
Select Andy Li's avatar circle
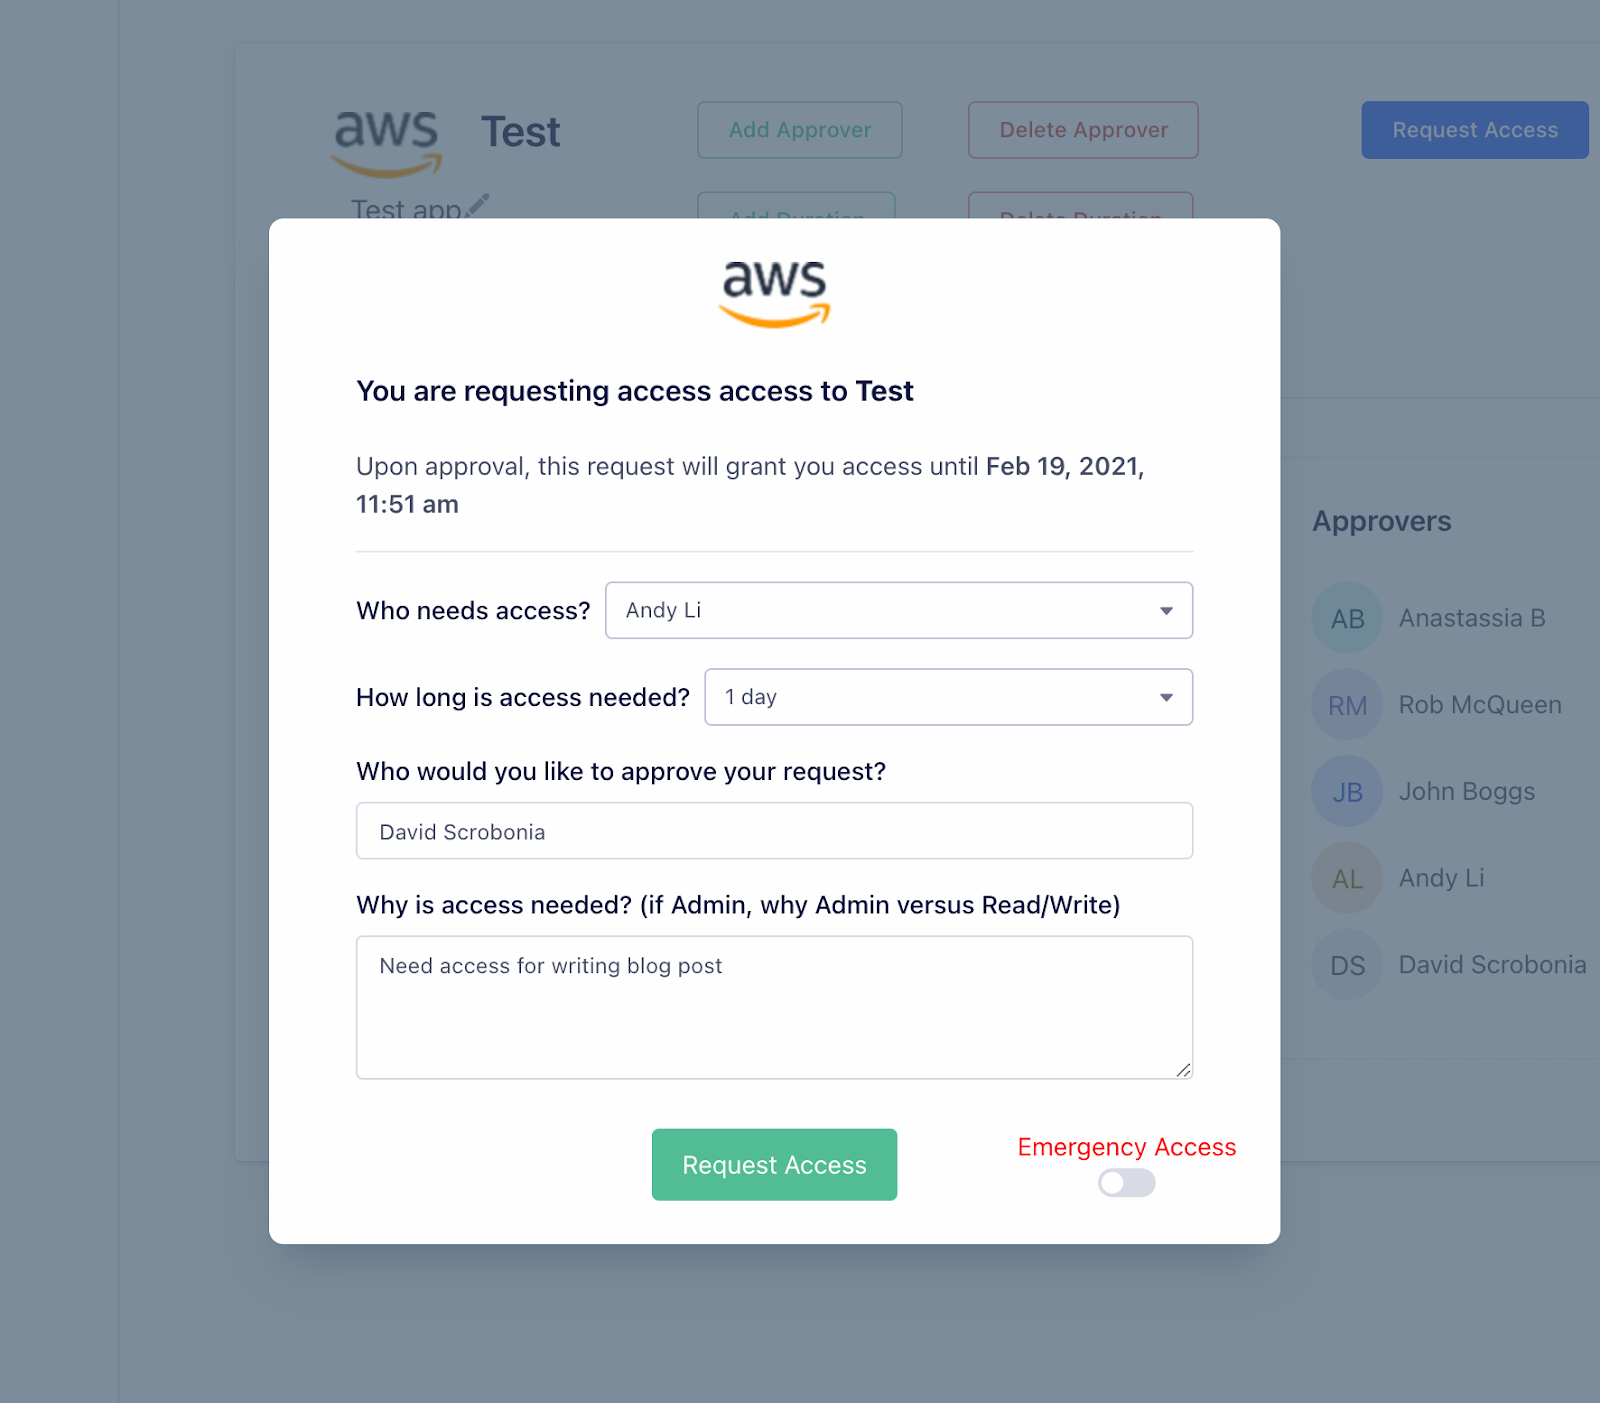pos(1346,877)
